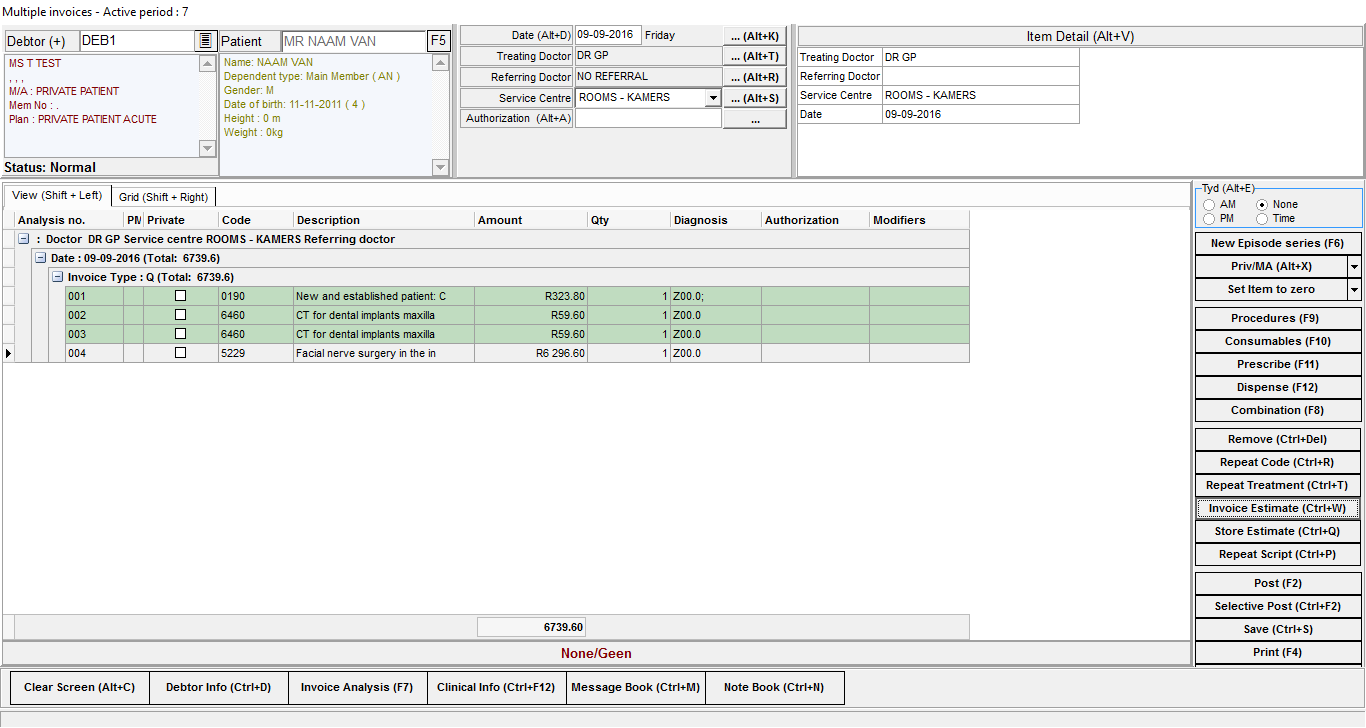
Task: Open referring doctor lookup (Alt+R)
Action: [x=754, y=78]
